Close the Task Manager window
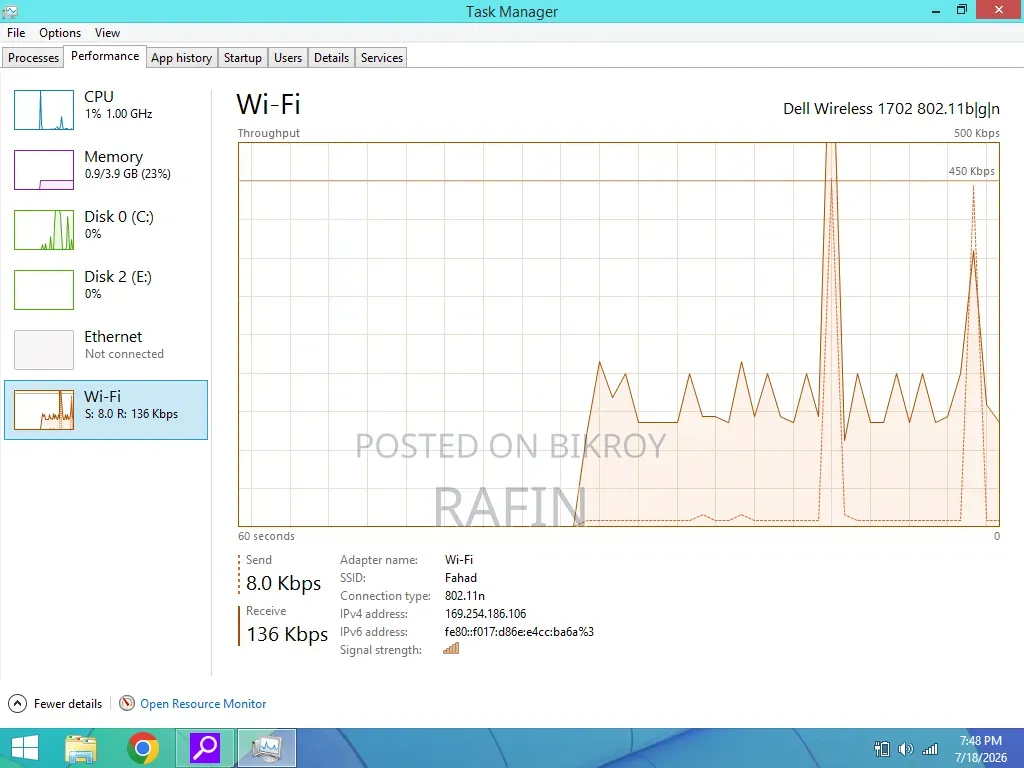Viewport: 1024px width, 768px height. pos(999,10)
